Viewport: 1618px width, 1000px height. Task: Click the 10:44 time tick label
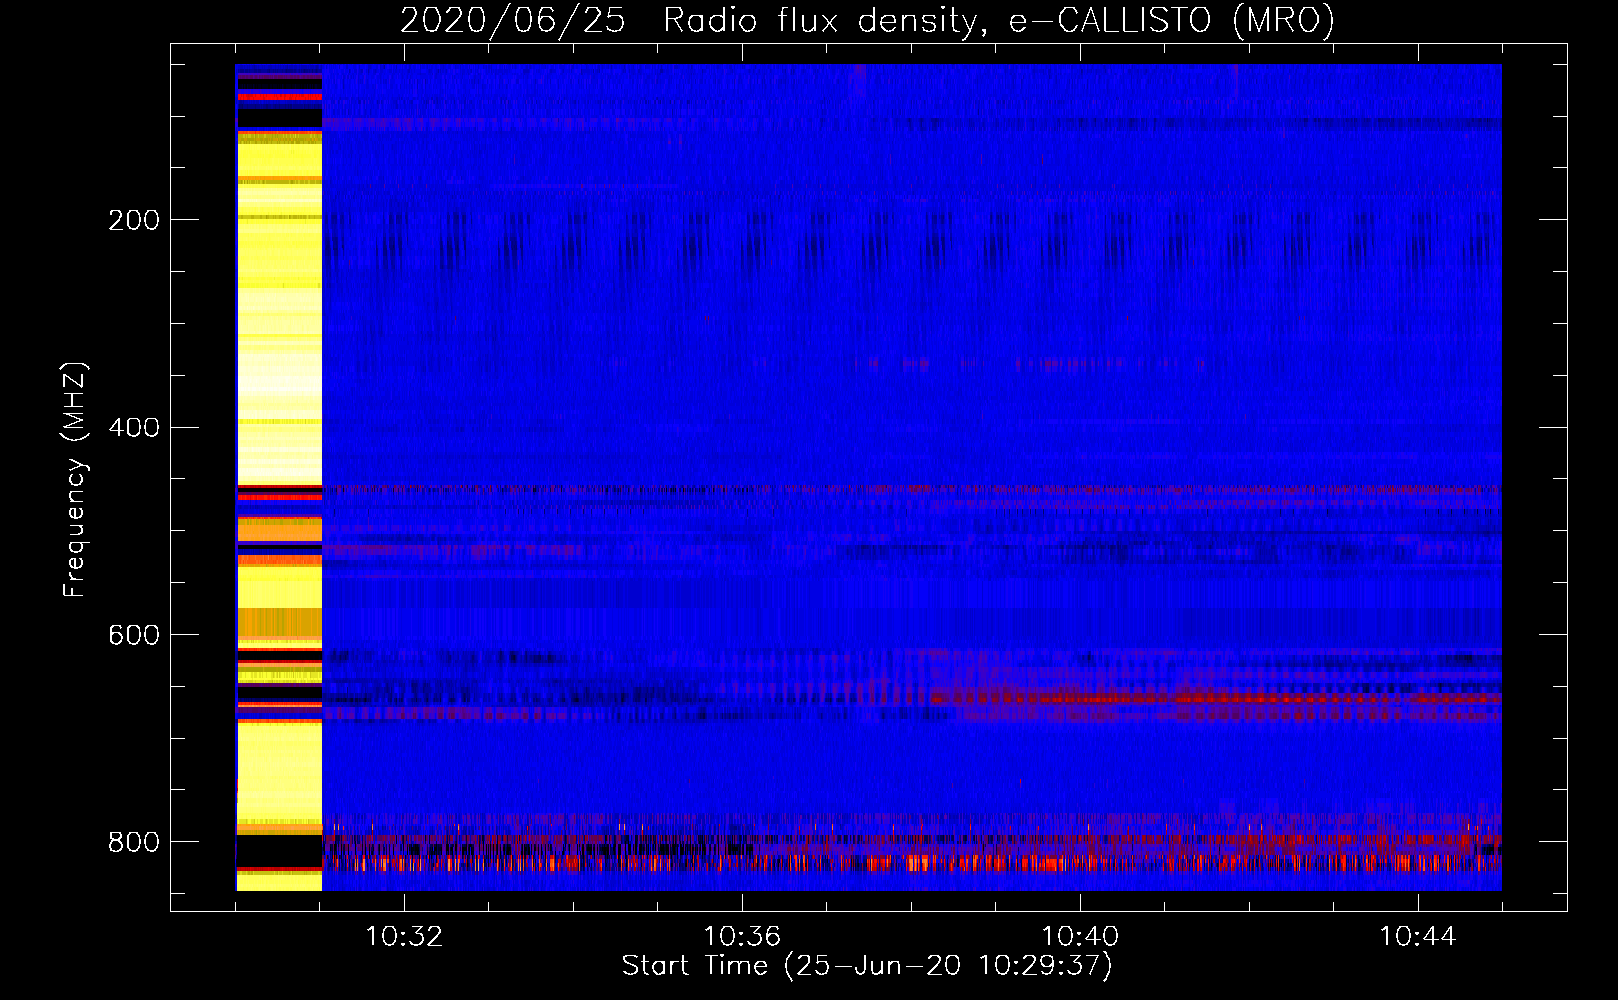(1418, 937)
